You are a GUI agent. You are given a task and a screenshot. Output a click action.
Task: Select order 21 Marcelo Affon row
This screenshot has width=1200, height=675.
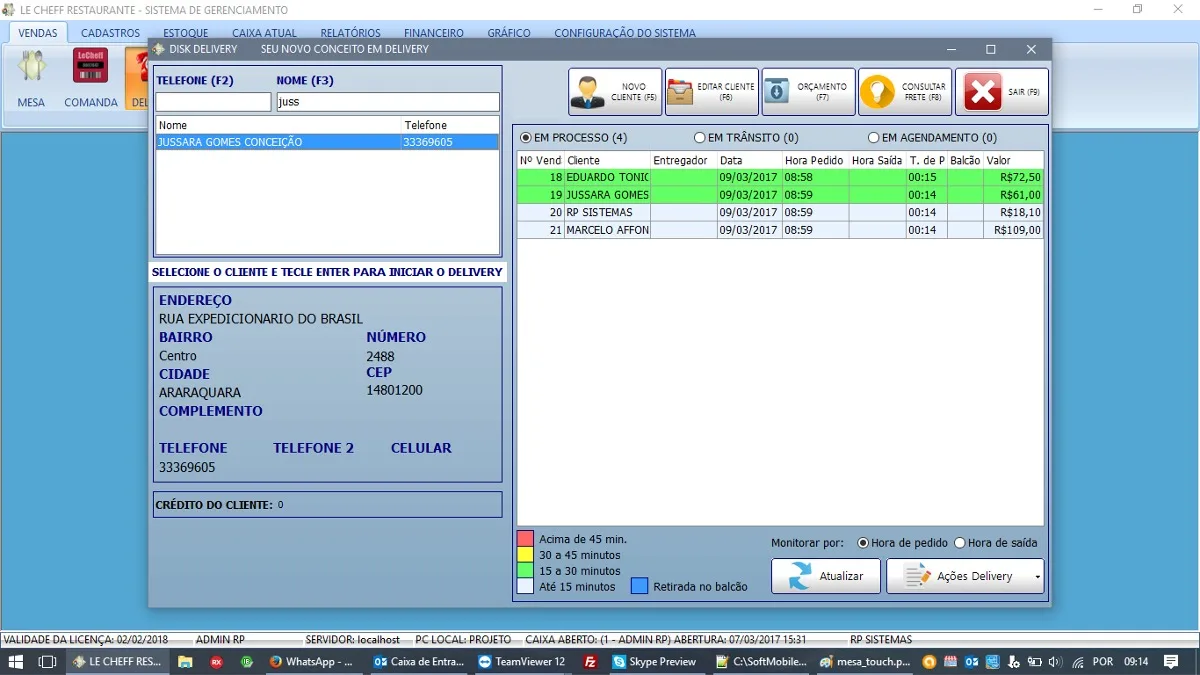pos(780,230)
